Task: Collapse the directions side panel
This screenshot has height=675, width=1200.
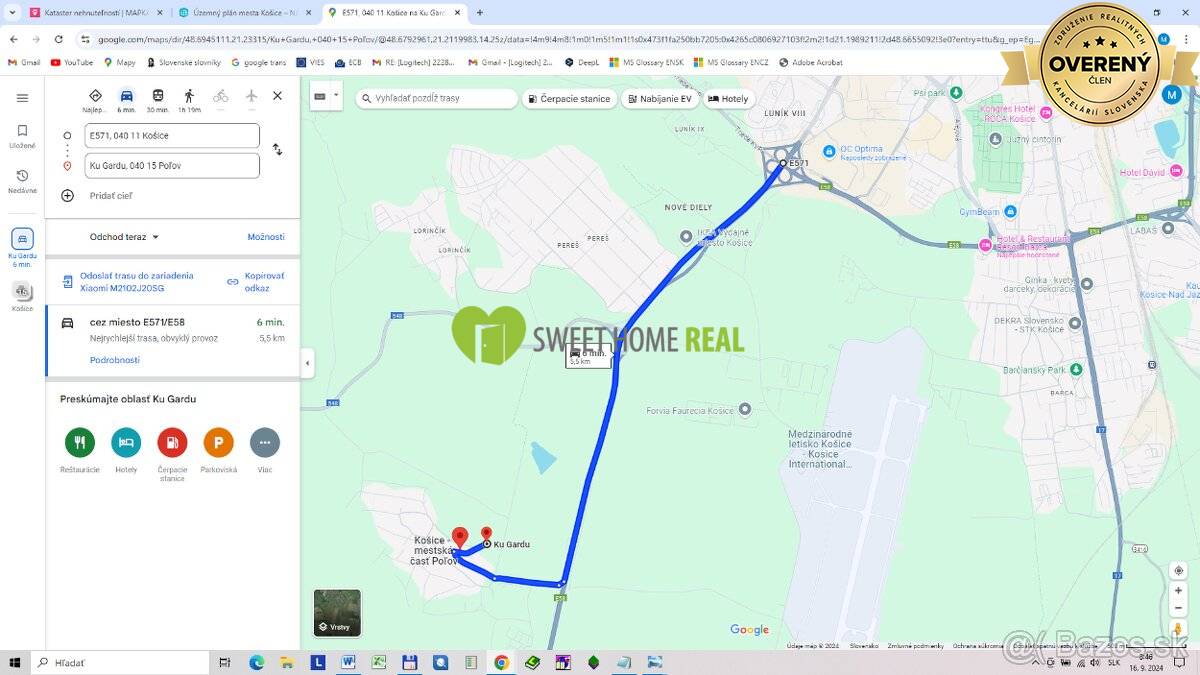Action: 307,363
